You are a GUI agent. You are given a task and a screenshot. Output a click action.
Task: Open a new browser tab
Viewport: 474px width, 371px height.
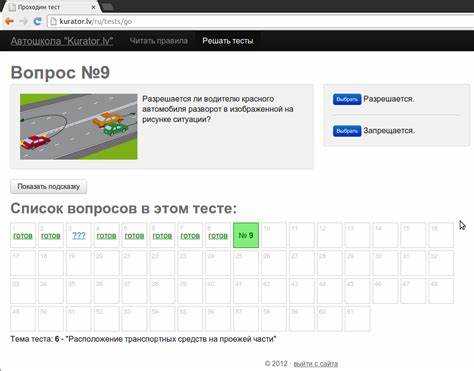click(107, 7)
